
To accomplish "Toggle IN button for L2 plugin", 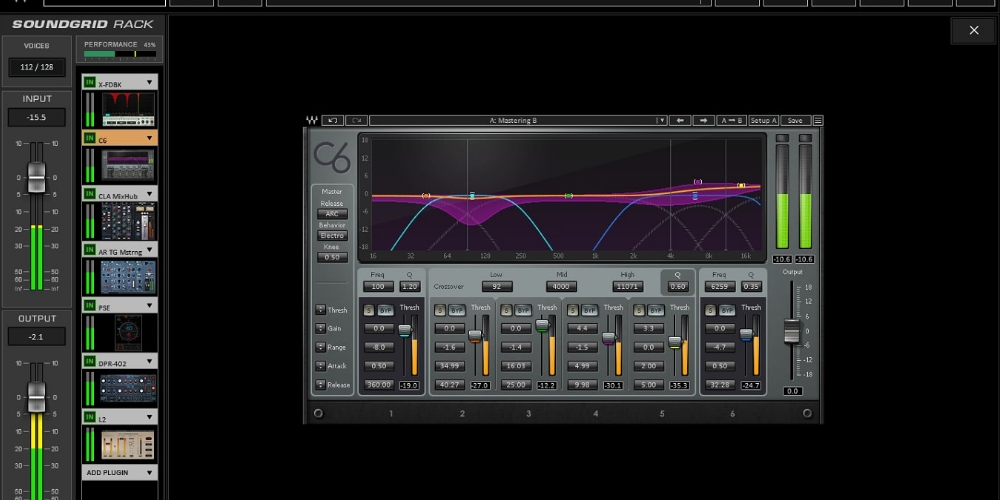I will click(x=89, y=418).
